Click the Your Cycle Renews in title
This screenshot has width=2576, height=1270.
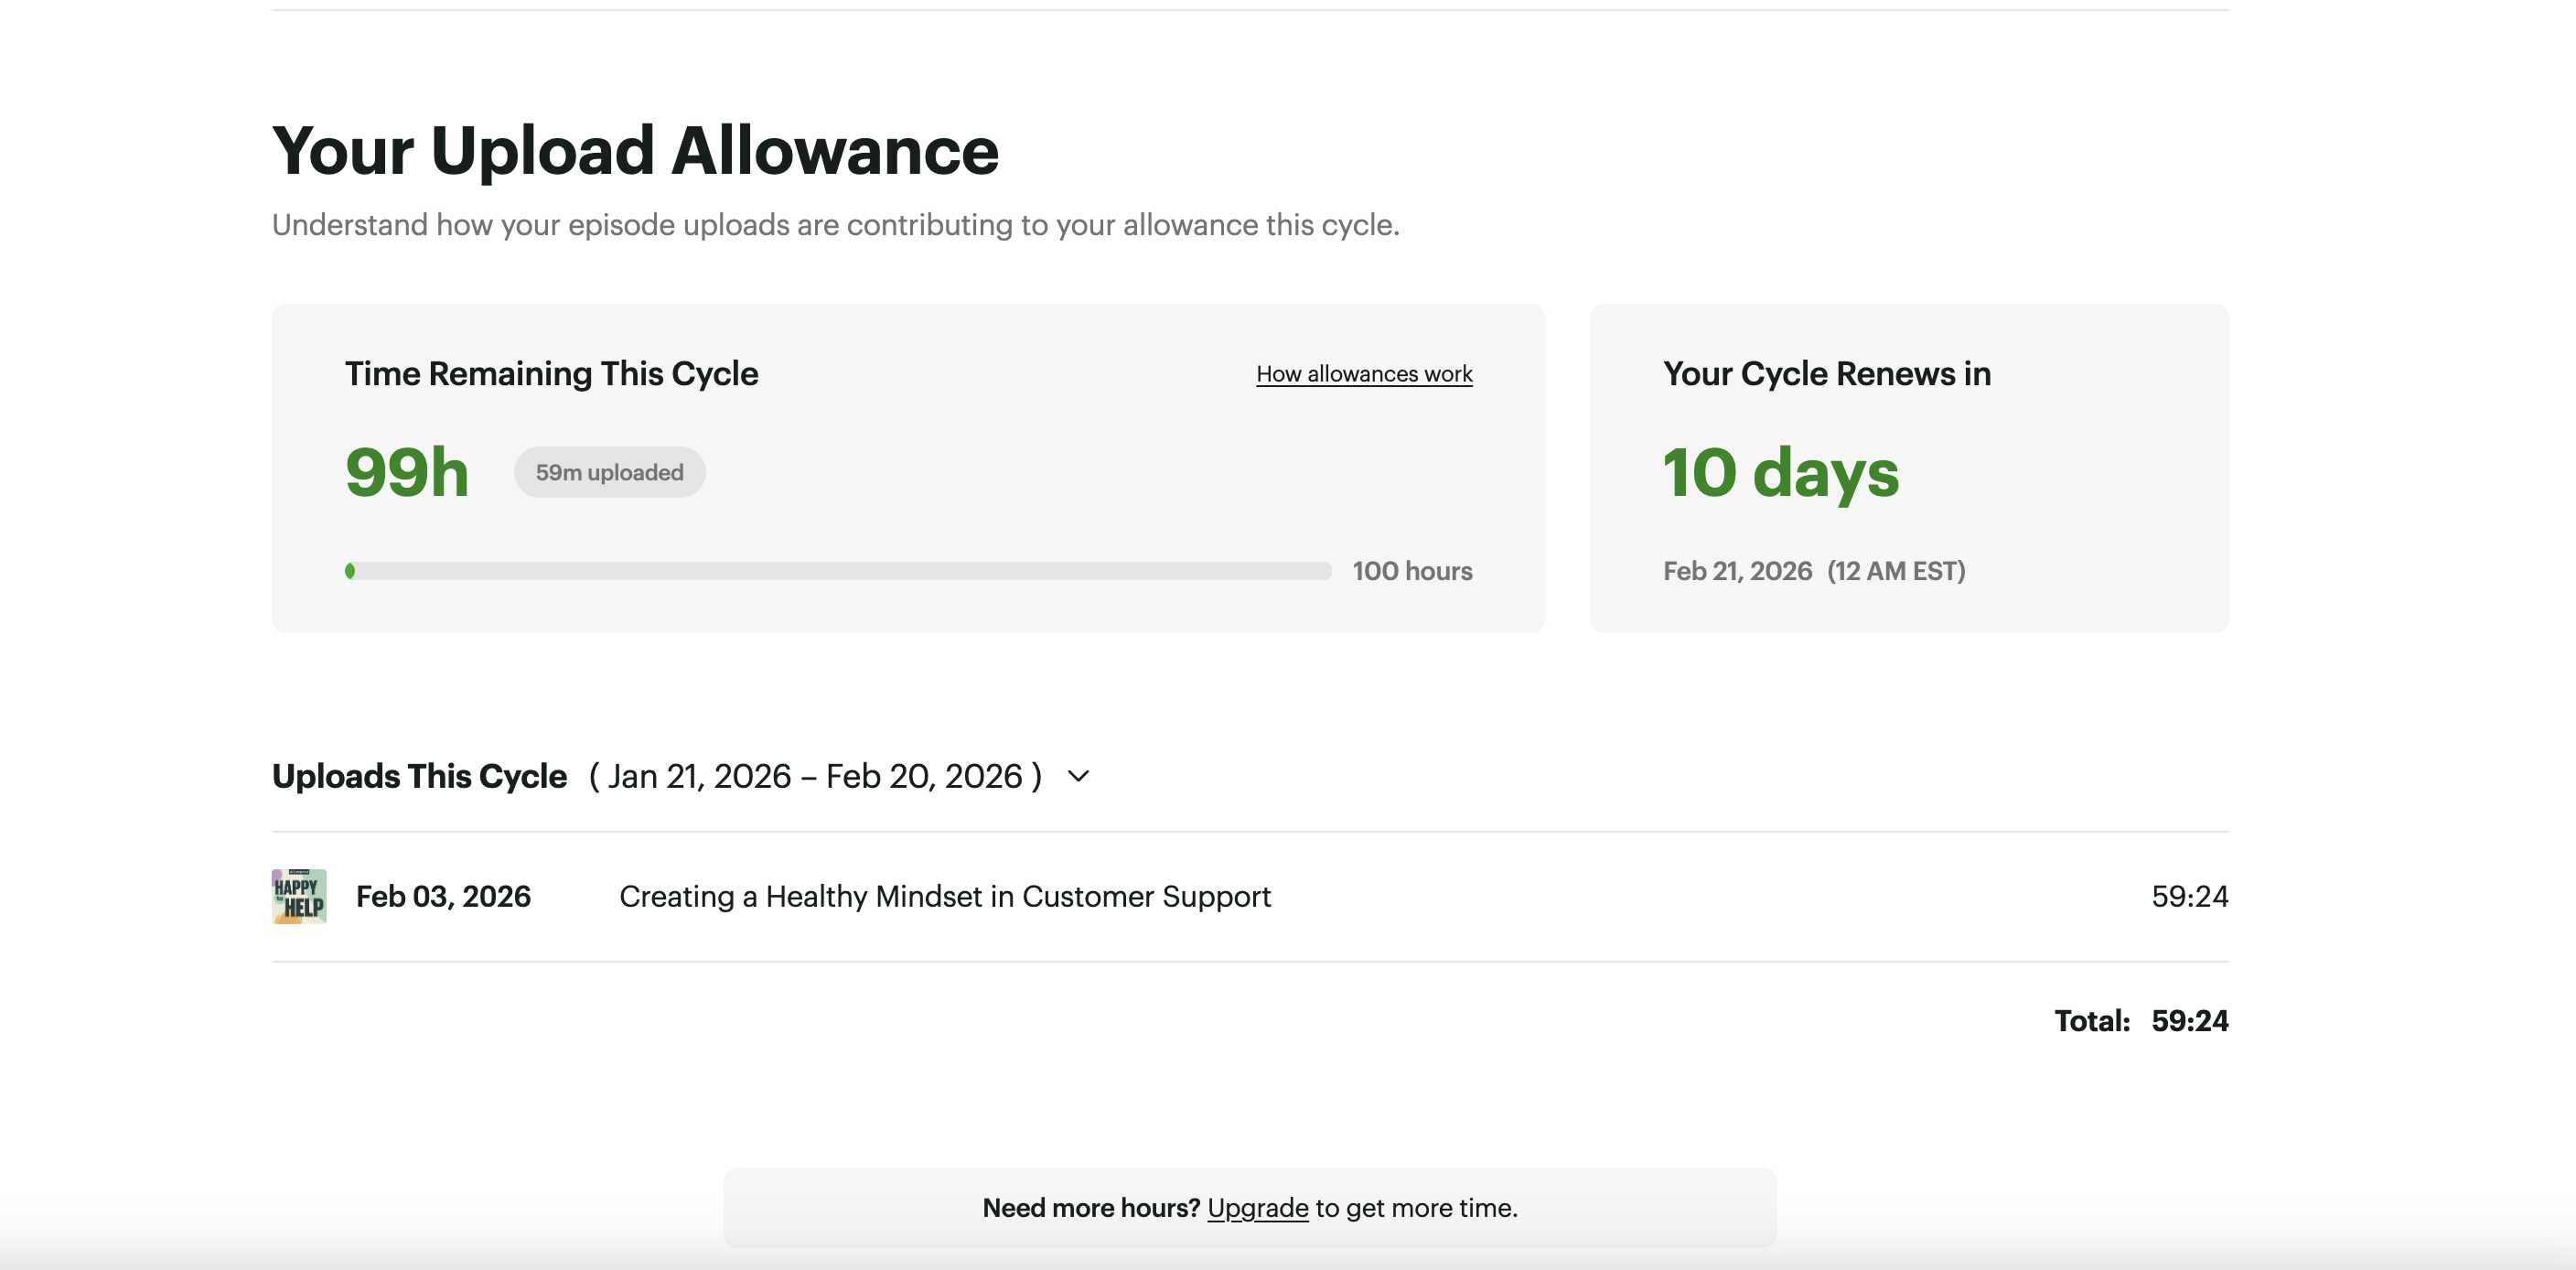click(x=1827, y=374)
